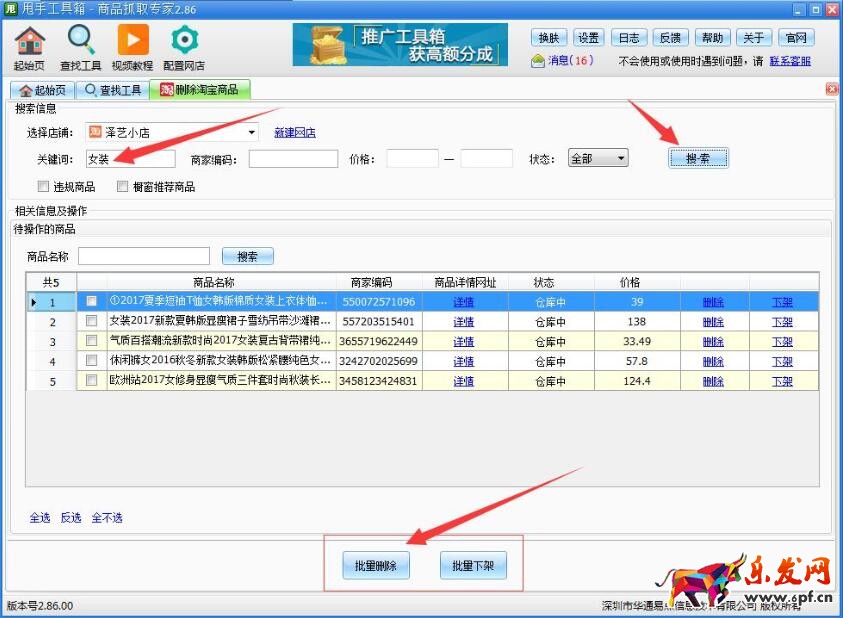The width and height of the screenshot is (843, 618).
Task: Click the 消息 message notification icon
Action: pyautogui.click(x=538, y=61)
